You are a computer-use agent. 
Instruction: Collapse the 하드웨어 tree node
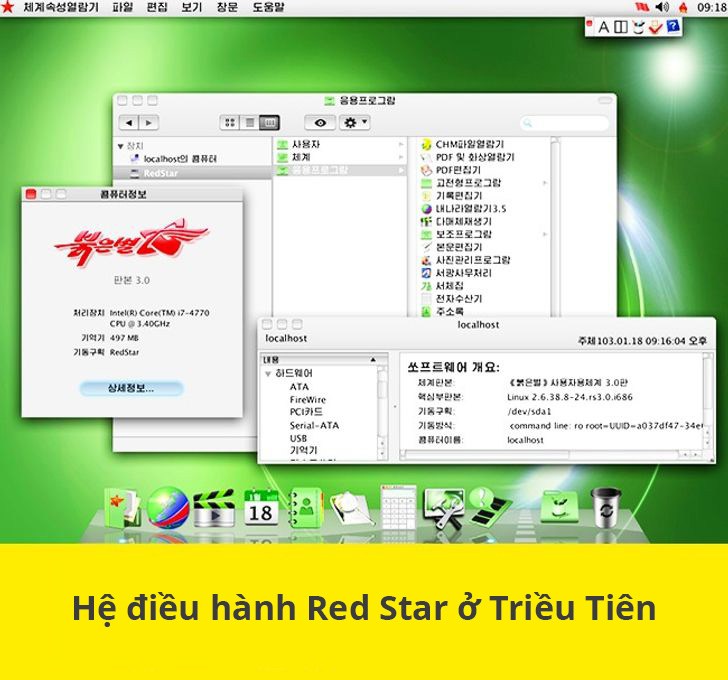268,374
